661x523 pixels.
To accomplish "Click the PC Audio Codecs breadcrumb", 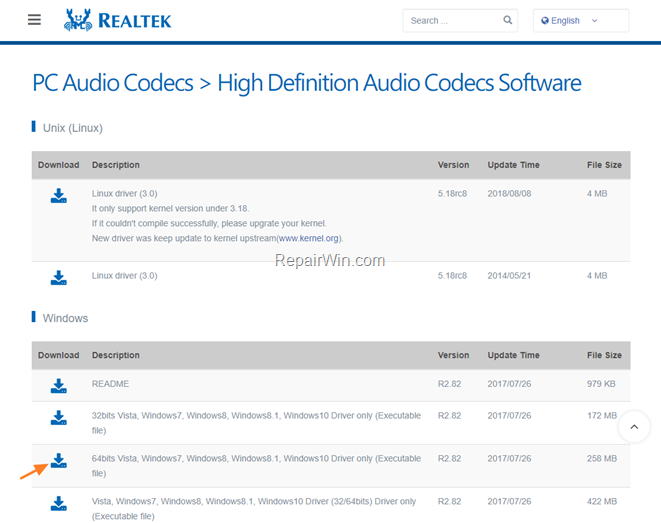I will point(113,82).
